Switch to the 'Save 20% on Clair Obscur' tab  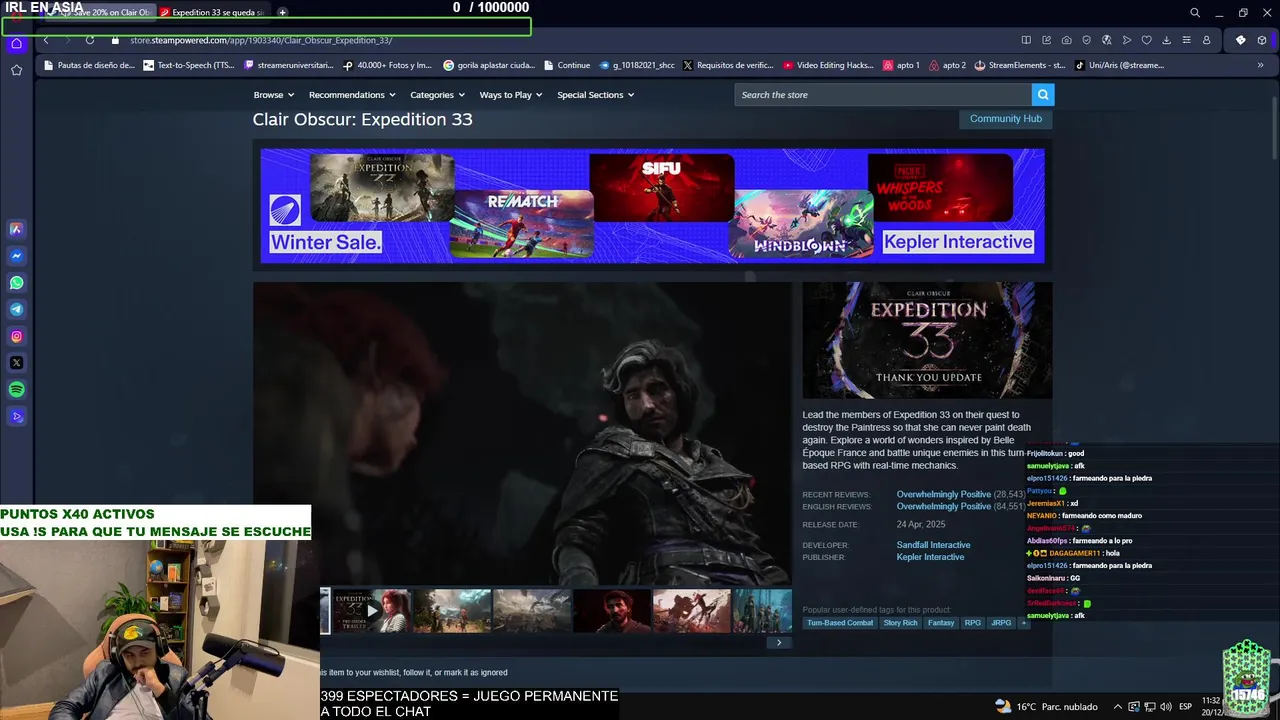(98, 13)
